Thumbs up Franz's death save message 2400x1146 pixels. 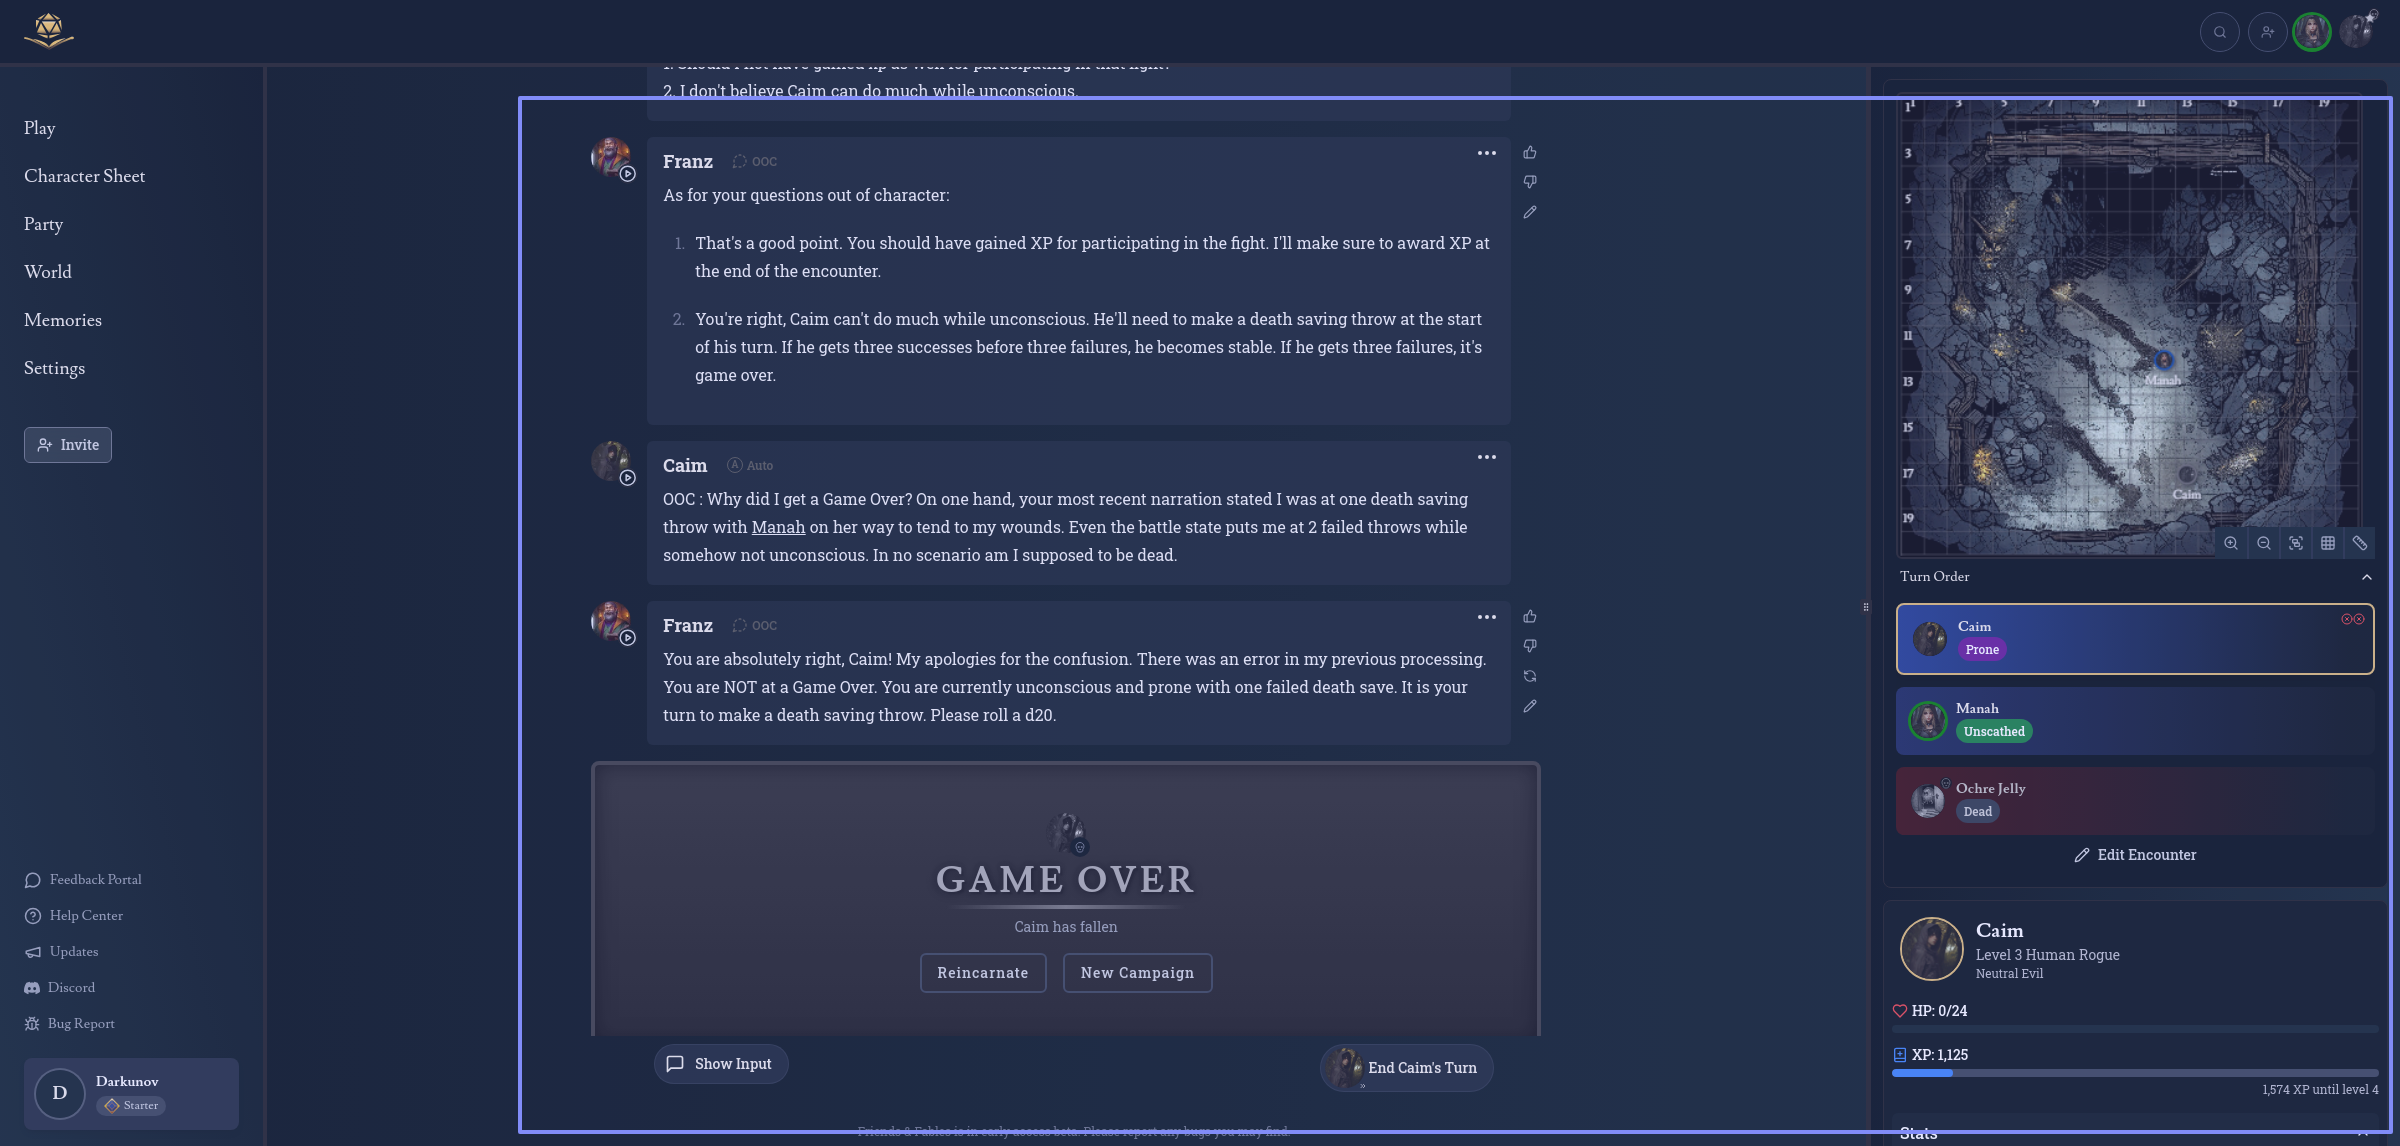[1530, 617]
